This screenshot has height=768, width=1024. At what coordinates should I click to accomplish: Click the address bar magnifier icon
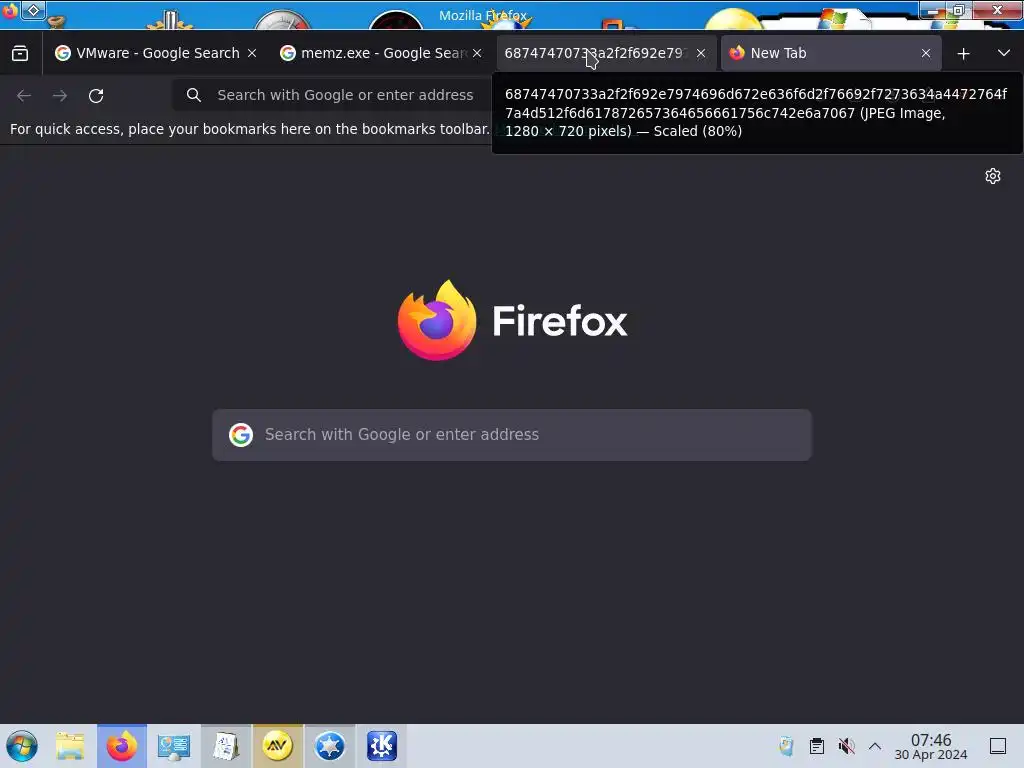193,95
